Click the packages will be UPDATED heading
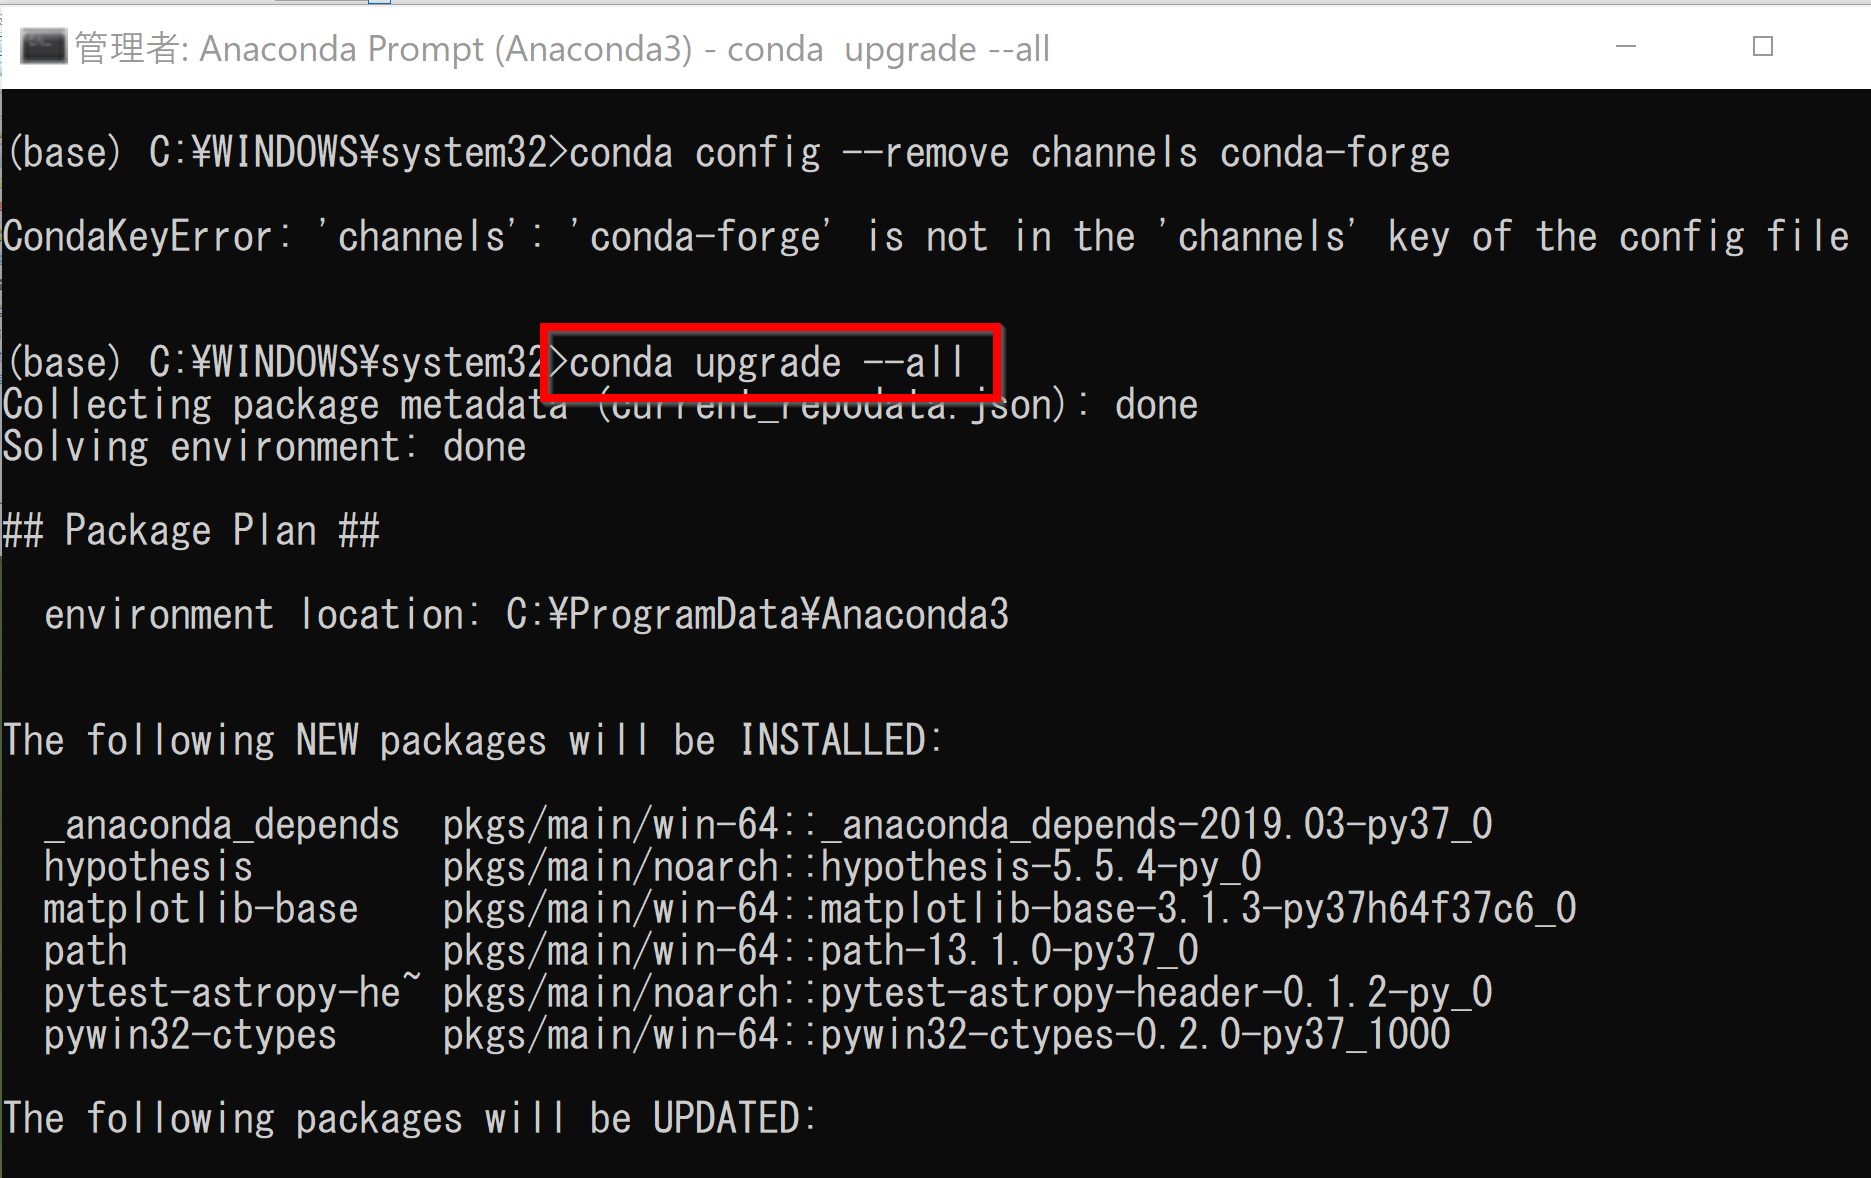The height and width of the screenshot is (1178, 1871). click(x=410, y=1119)
